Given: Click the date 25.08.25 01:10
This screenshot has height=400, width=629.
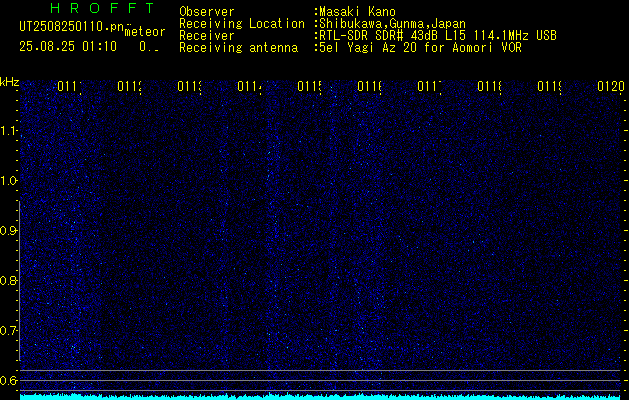Looking at the screenshot, I should pos(68,47).
